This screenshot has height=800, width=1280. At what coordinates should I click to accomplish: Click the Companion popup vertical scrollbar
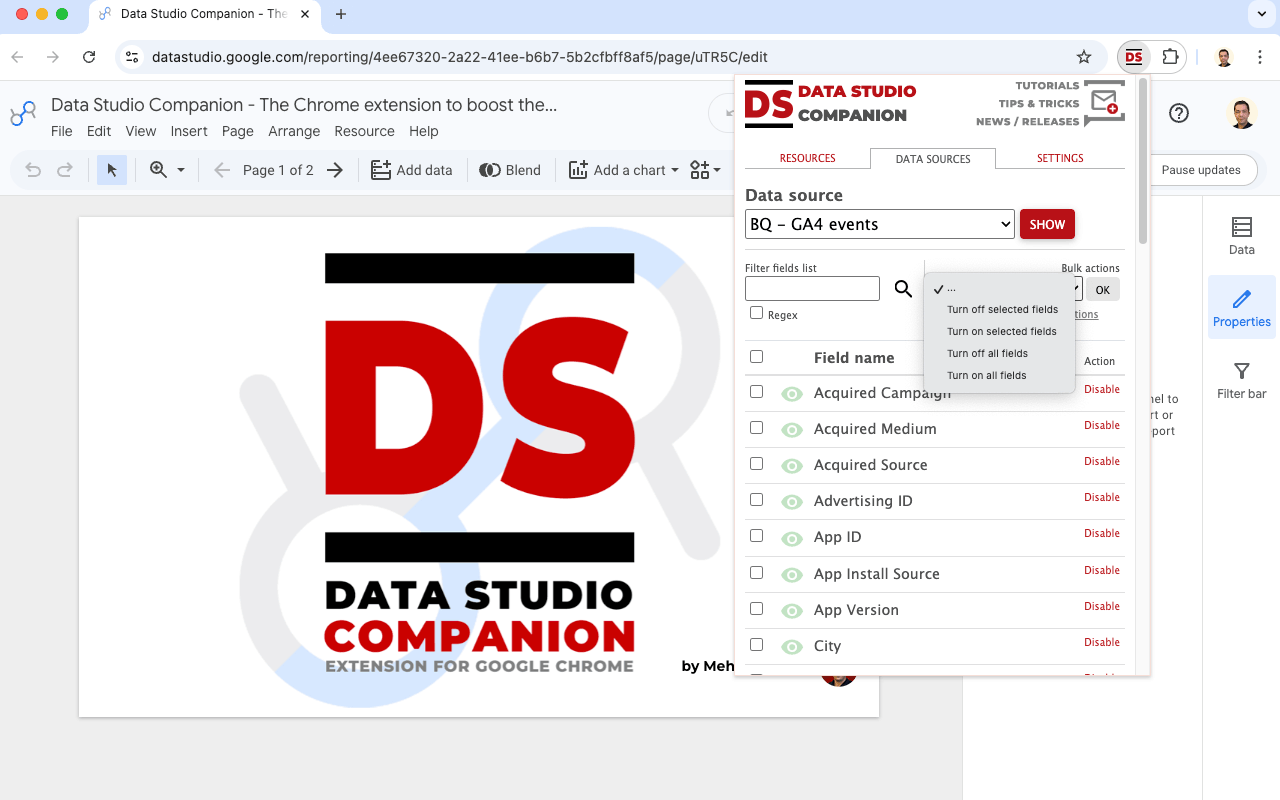click(1143, 162)
